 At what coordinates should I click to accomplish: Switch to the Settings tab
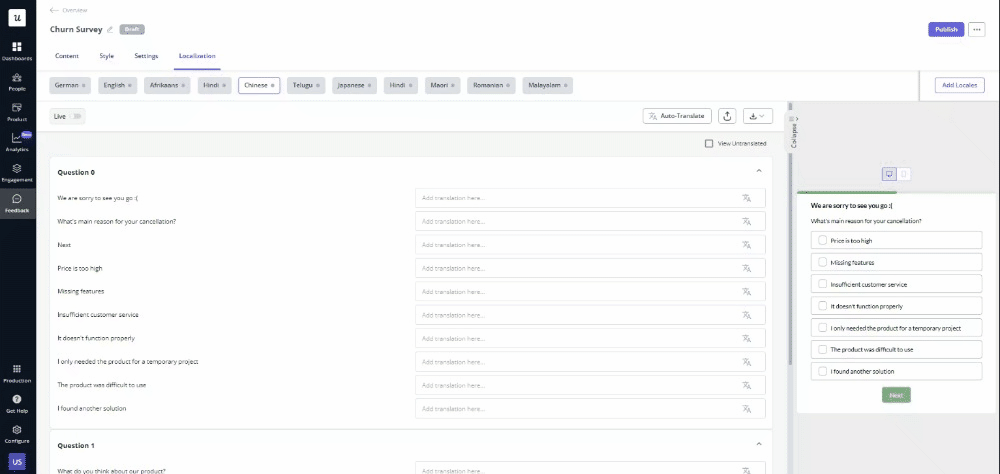(x=146, y=56)
